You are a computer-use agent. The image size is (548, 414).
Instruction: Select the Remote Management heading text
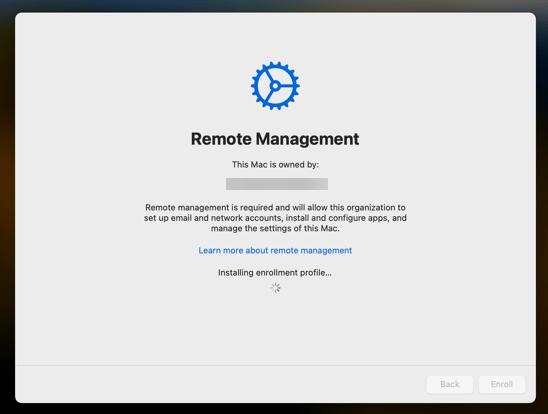click(275, 139)
